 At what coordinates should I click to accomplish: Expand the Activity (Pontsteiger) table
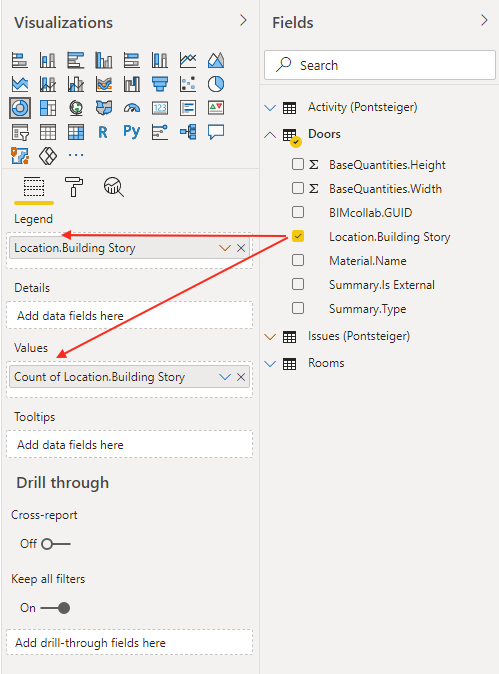click(270, 107)
